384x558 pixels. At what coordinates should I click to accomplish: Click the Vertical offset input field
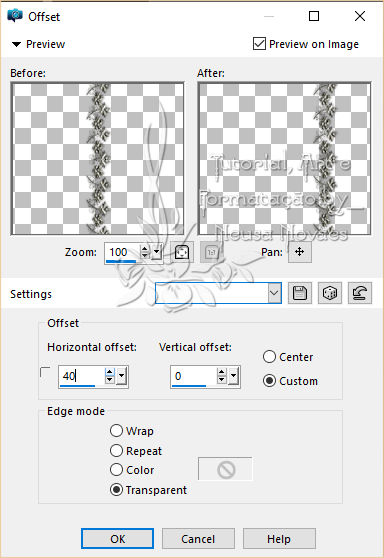click(193, 376)
